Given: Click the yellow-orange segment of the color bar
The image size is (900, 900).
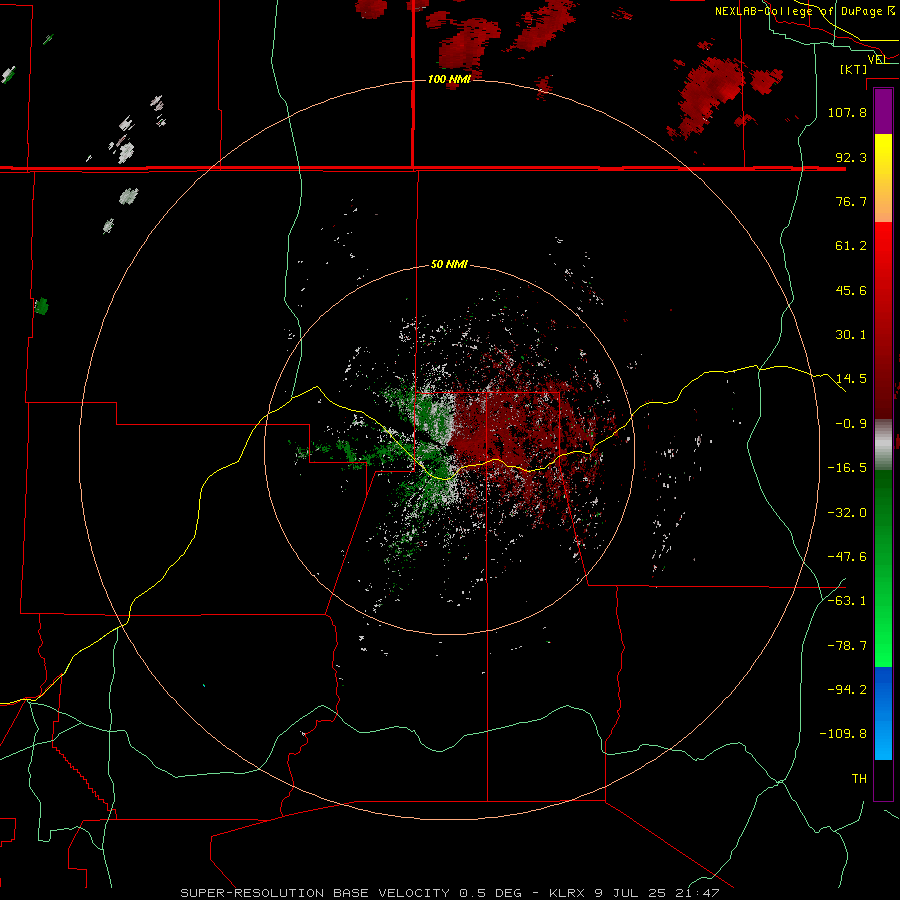Looking at the screenshot, I should pos(883,178).
